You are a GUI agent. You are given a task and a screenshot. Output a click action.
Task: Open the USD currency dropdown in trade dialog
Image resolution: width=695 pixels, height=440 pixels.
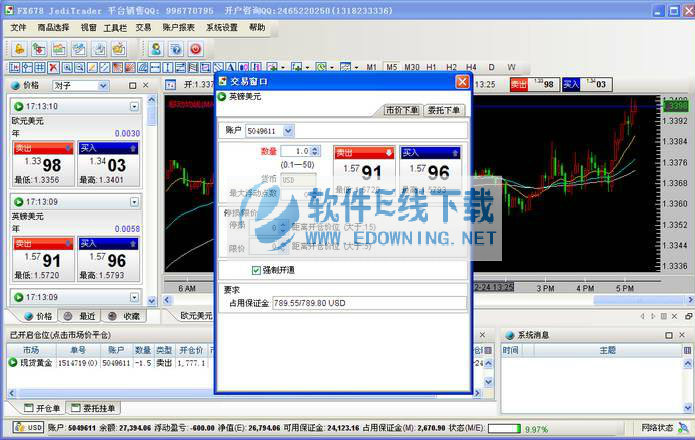pos(298,180)
